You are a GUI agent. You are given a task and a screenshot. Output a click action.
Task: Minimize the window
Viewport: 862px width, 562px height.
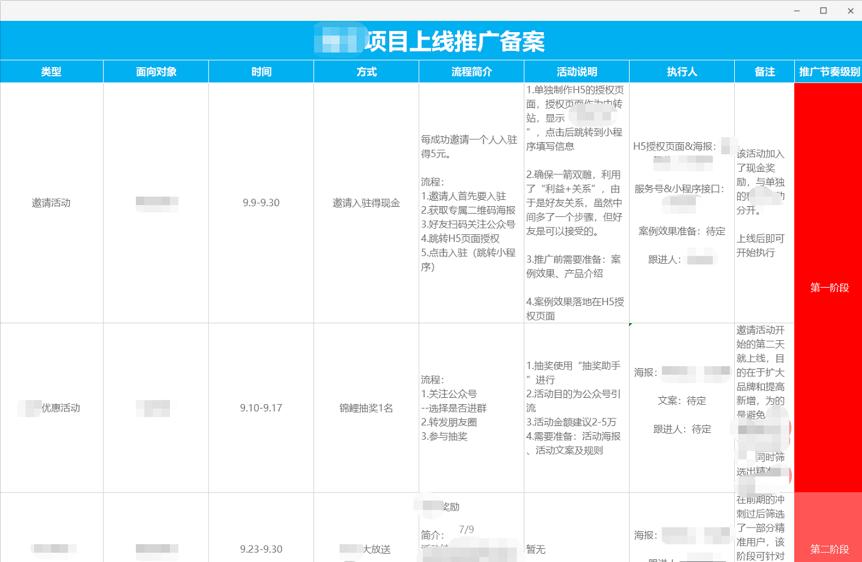click(797, 10)
